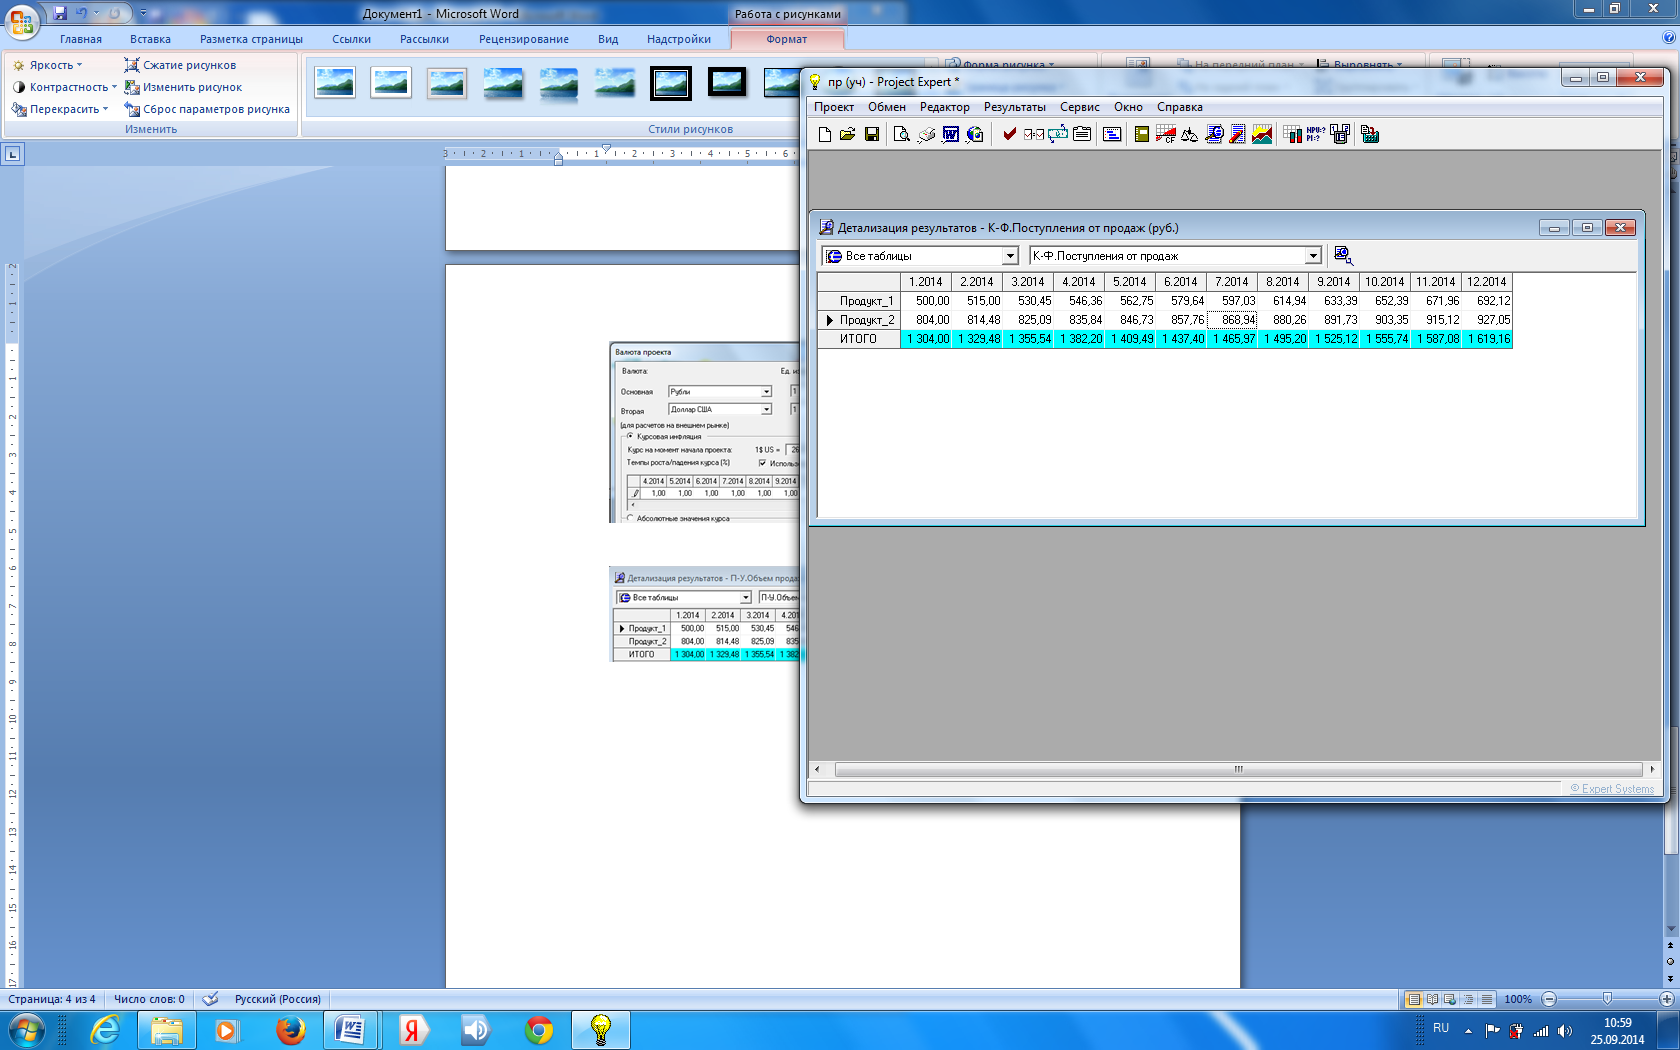1680x1050 pixels.
Task: Select the first picture style thumbnail
Action: 334,82
